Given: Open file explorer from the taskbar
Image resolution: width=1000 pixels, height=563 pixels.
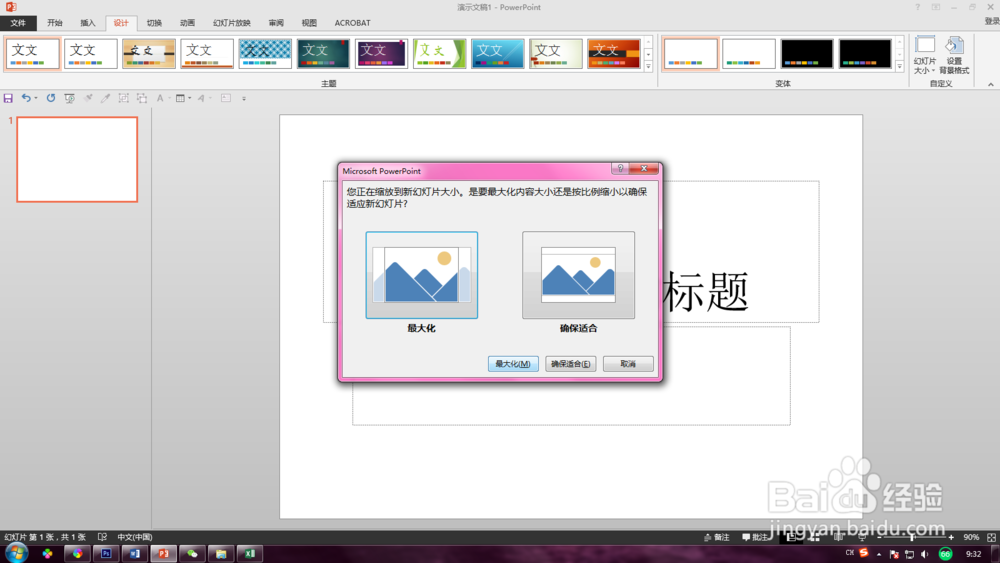Looking at the screenshot, I should [x=221, y=553].
